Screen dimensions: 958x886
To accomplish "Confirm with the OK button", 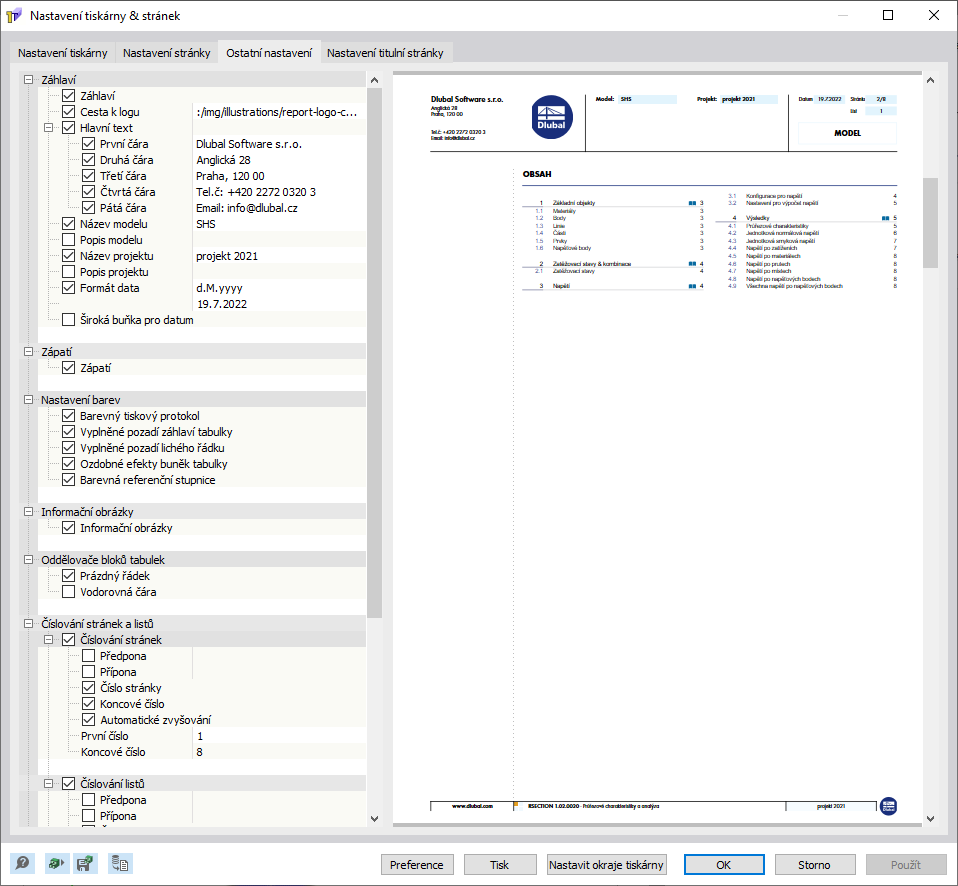I will point(724,865).
